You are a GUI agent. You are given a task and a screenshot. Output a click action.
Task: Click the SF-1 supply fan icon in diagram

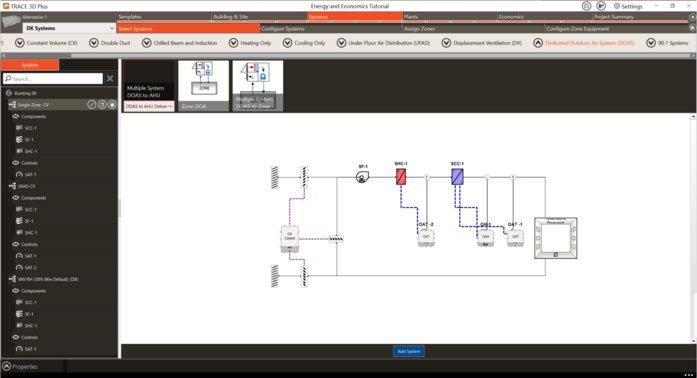[x=362, y=177]
